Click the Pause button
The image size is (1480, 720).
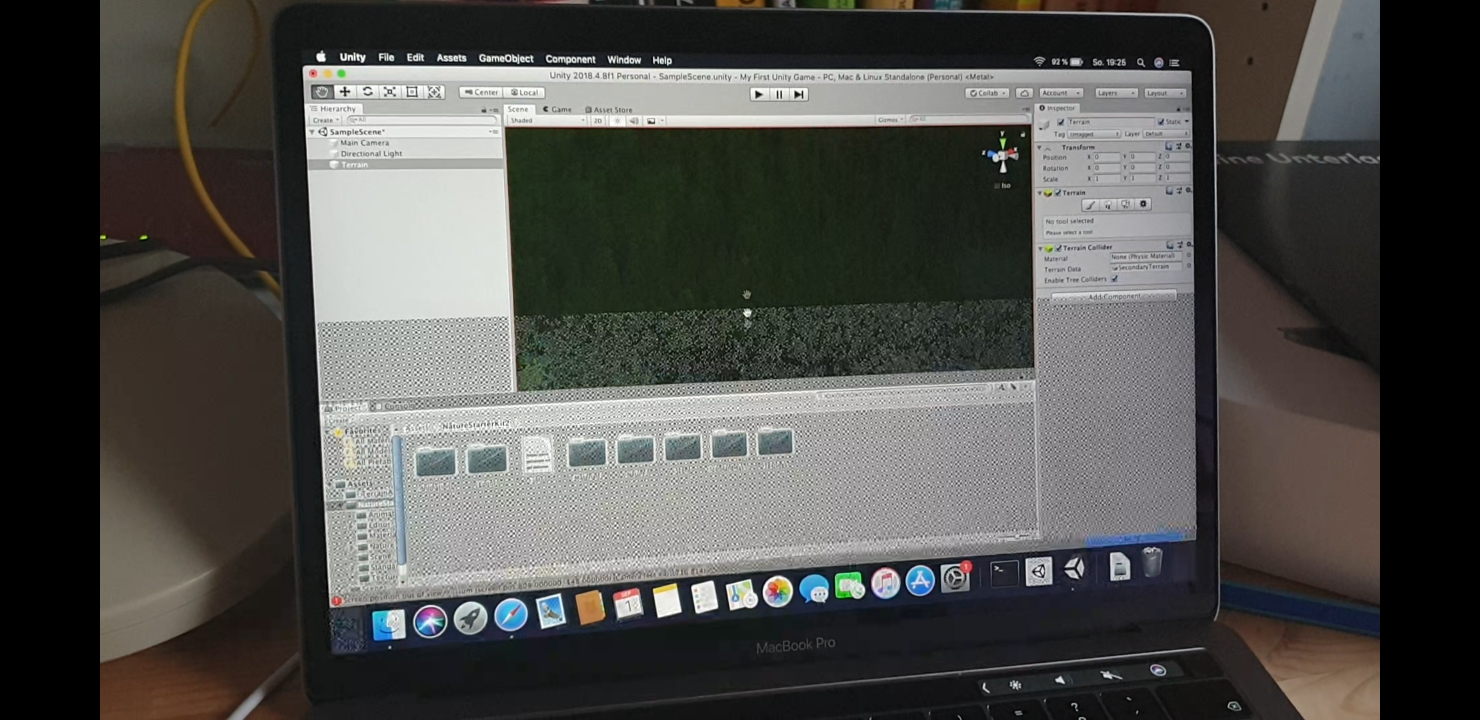pos(778,94)
